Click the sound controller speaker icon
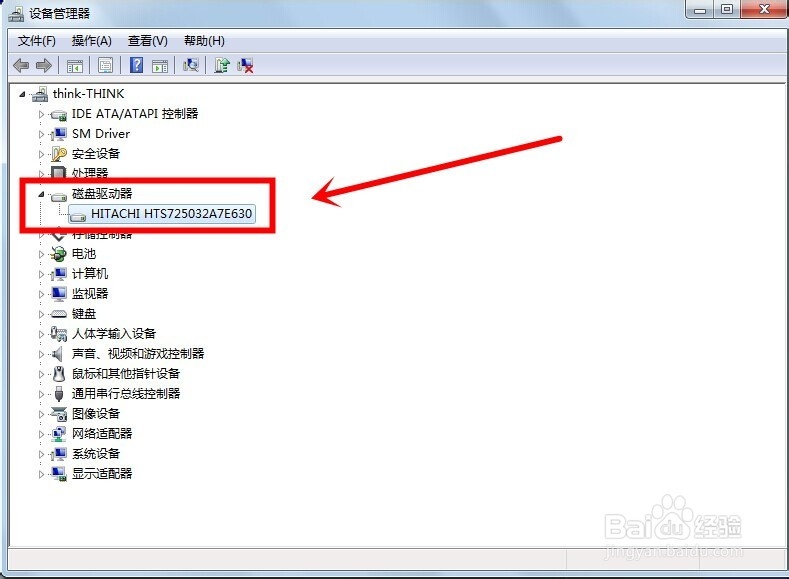This screenshot has width=789, height=579. (59, 354)
